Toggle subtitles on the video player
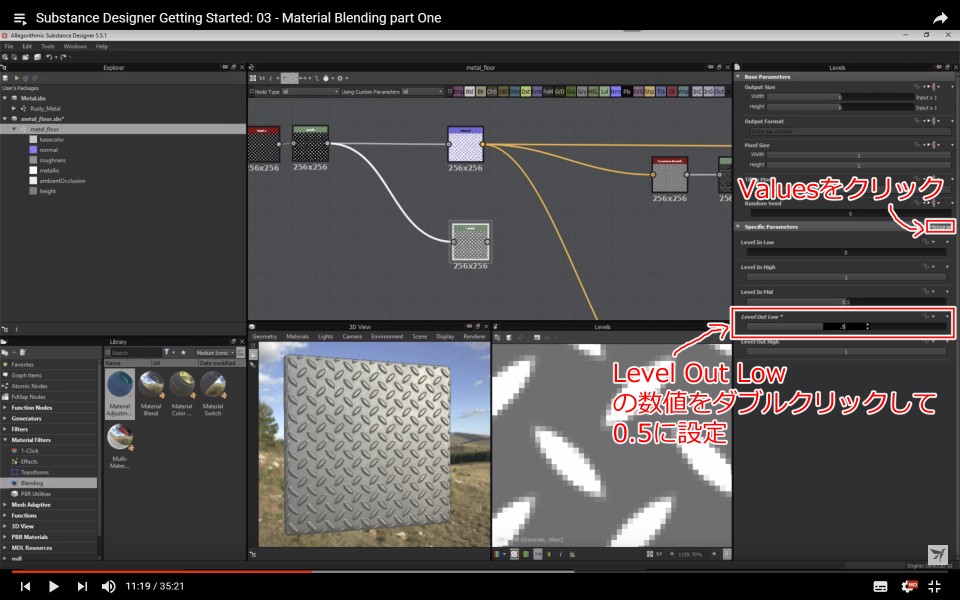Image resolution: width=960 pixels, height=600 pixels. 880,586
